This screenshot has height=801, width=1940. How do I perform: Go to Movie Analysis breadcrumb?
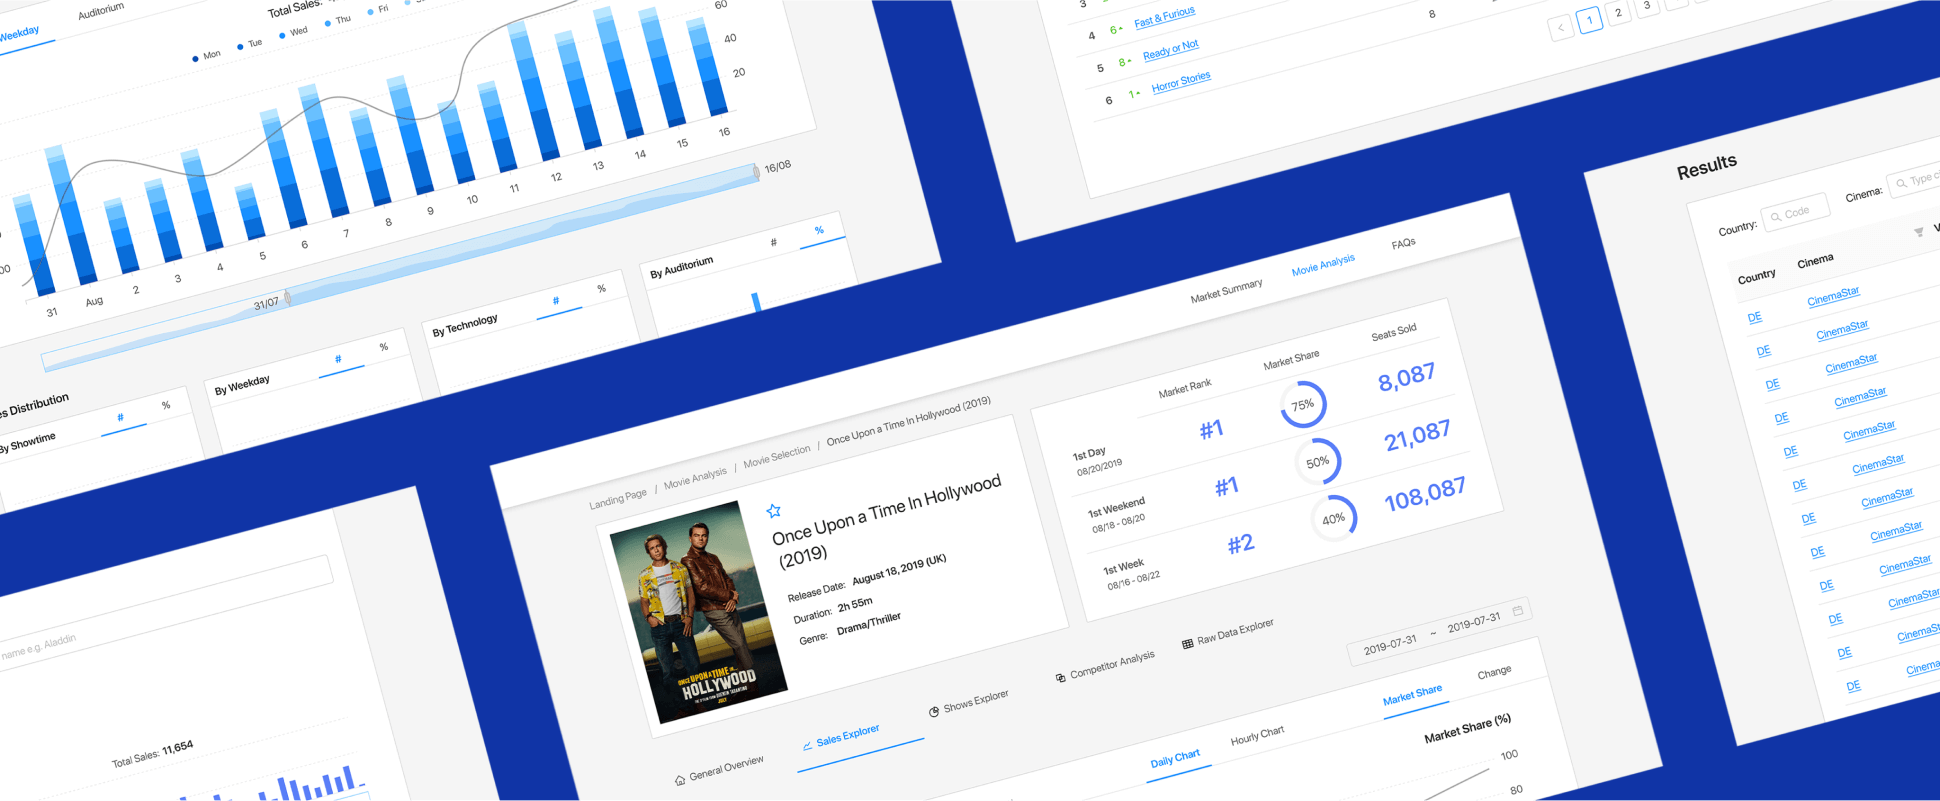695,477
